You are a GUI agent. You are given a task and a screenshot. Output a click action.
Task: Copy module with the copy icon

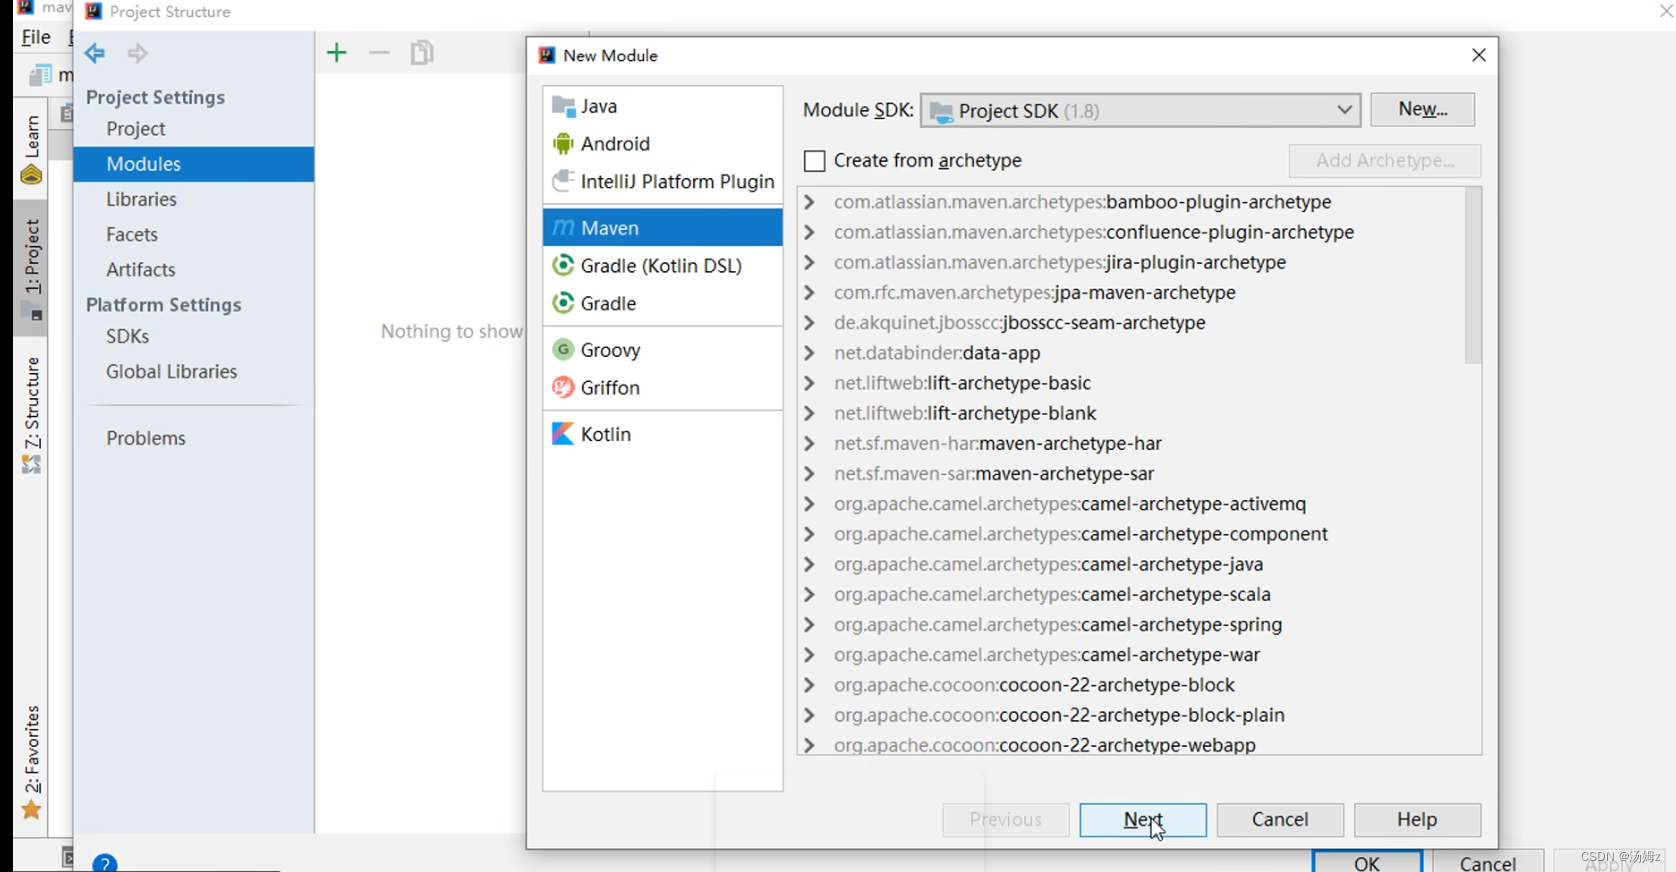(x=422, y=53)
